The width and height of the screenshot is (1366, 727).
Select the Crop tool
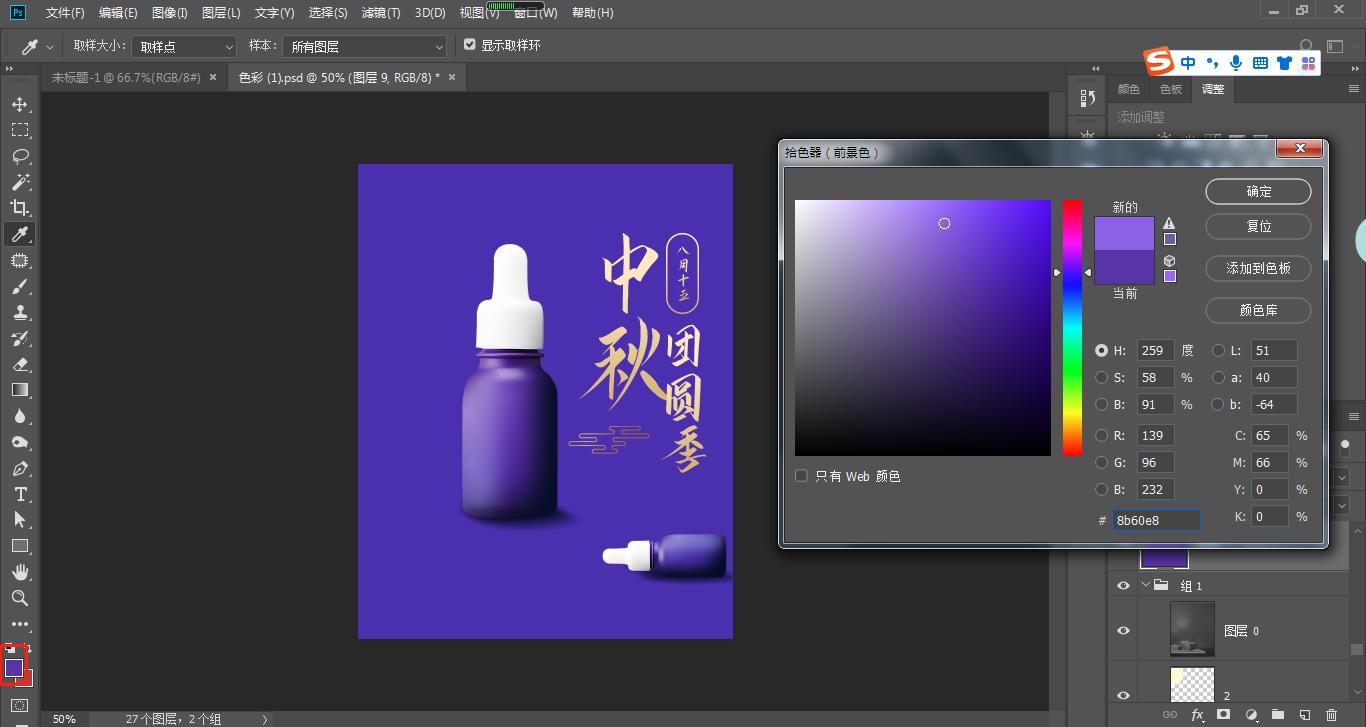[21, 207]
